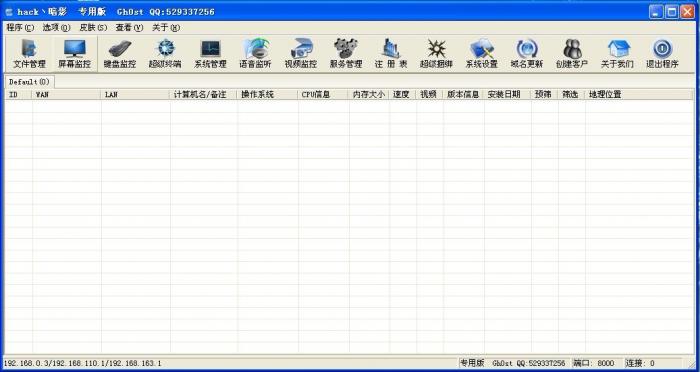Viewport: 700px width, 372px height.
Task: Click the 创建客户 create client icon
Action: 572,54
